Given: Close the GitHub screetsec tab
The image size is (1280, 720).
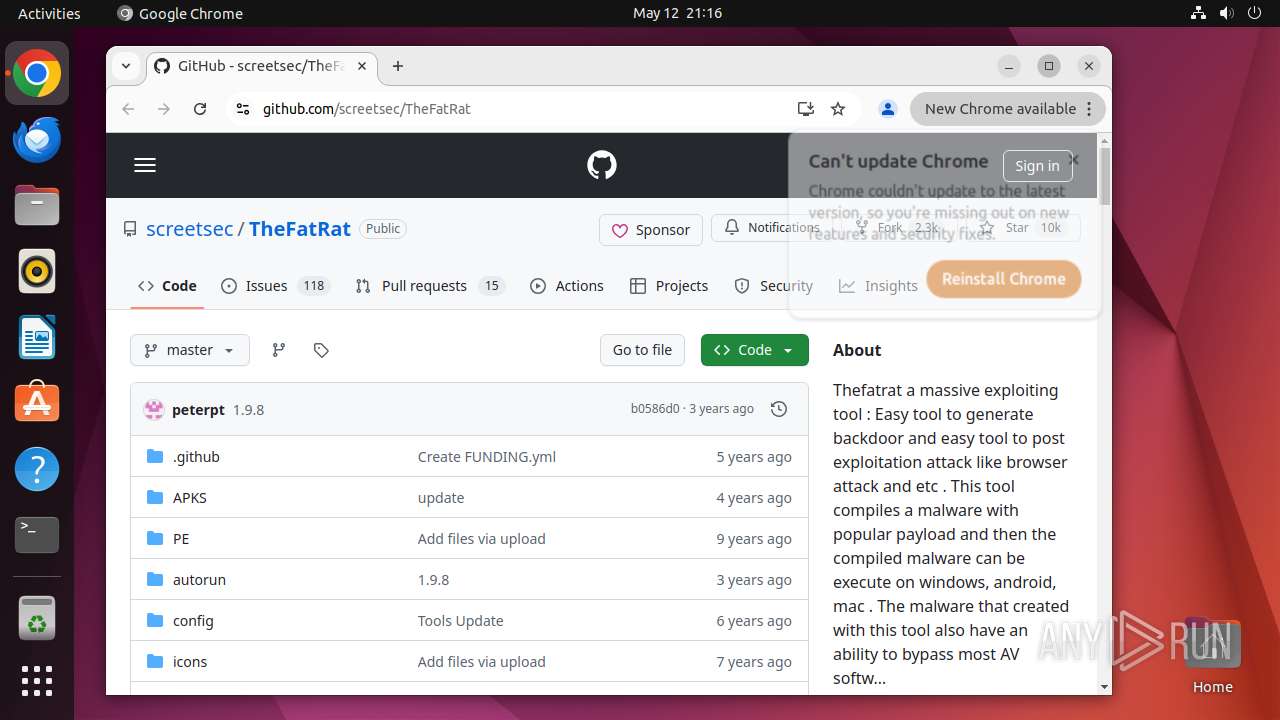Looking at the screenshot, I should pos(362,66).
